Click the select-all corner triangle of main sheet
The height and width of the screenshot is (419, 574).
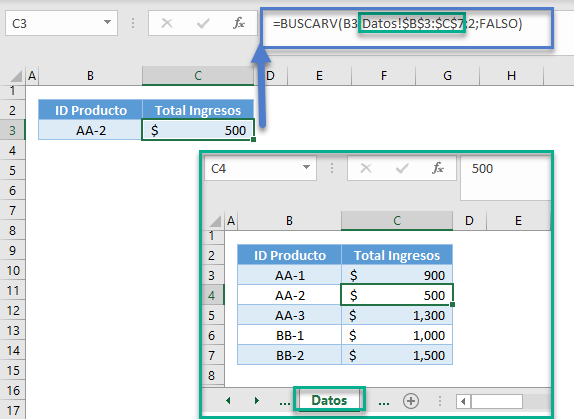(x=17, y=76)
